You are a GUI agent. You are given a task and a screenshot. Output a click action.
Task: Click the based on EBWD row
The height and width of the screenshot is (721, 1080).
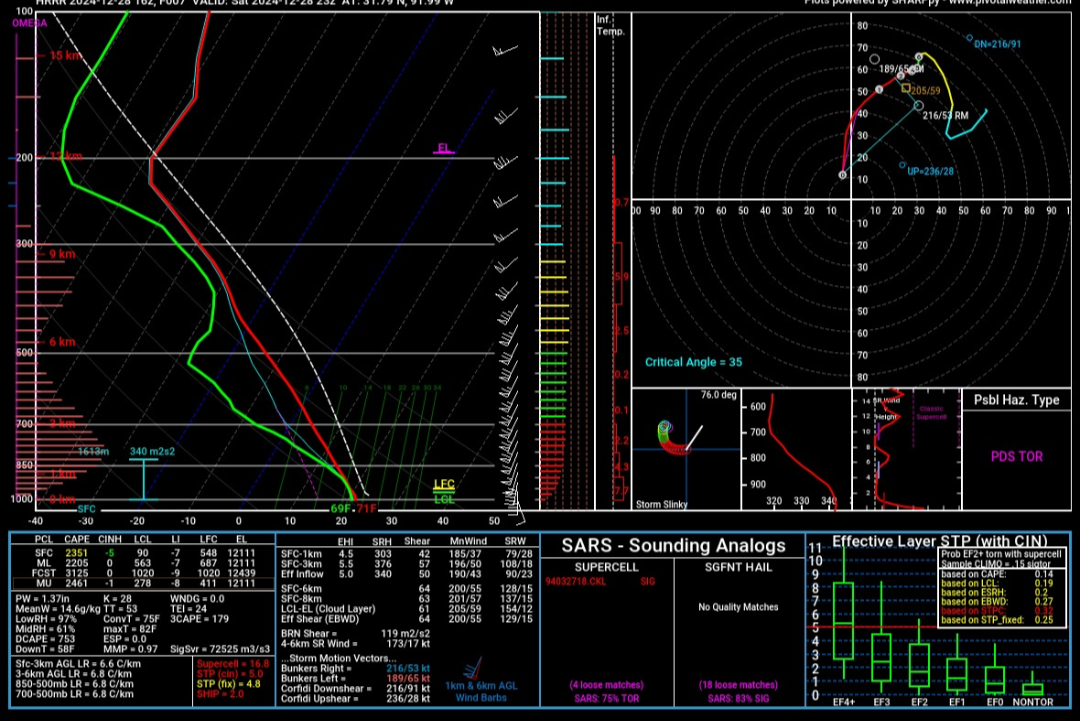point(997,601)
